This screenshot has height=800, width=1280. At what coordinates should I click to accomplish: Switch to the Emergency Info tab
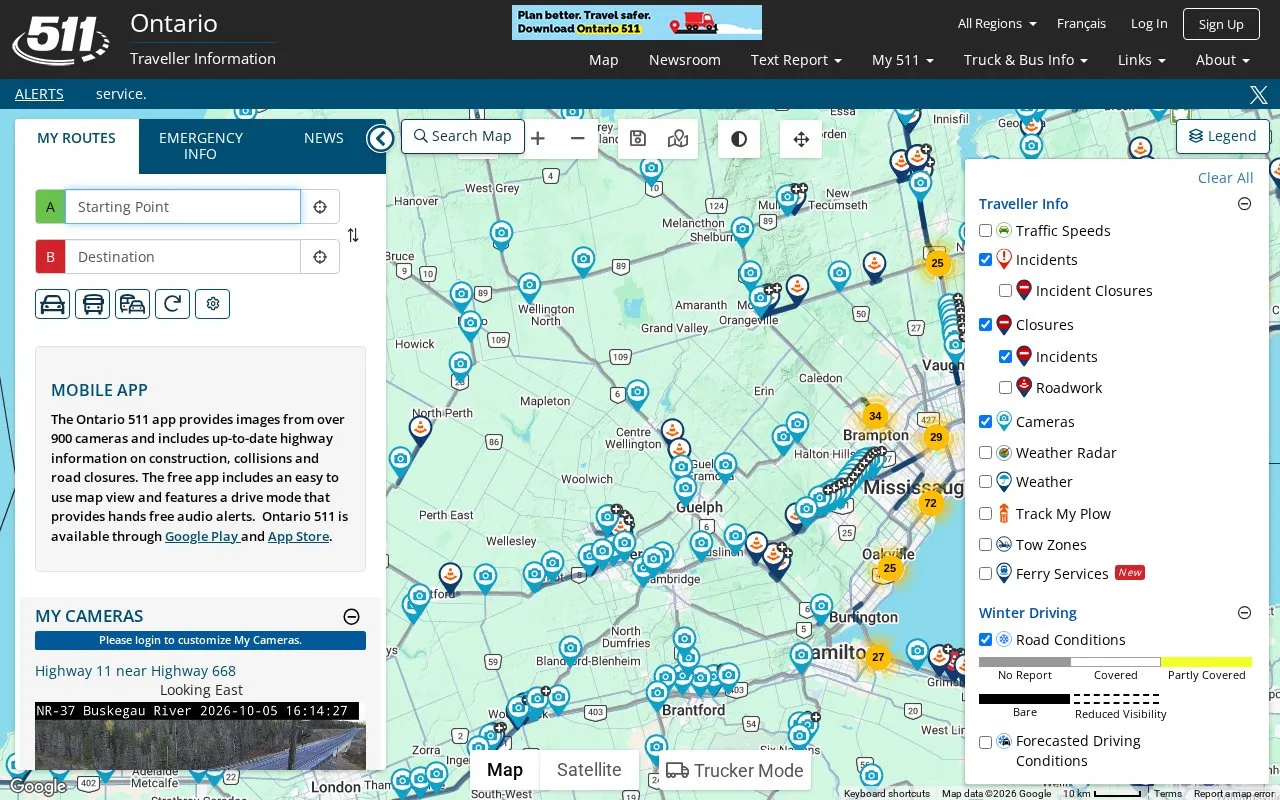pos(201,146)
